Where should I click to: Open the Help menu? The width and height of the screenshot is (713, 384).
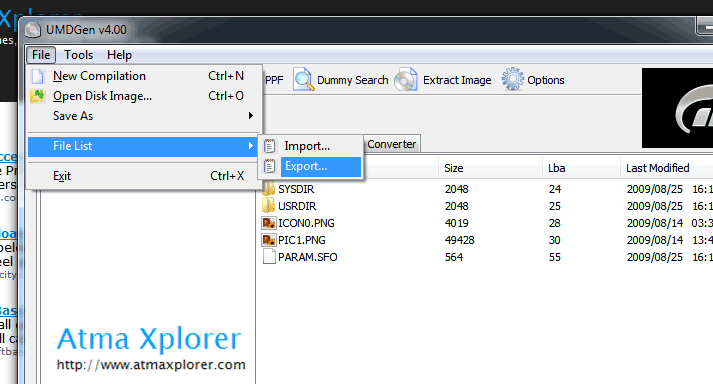[x=119, y=55]
